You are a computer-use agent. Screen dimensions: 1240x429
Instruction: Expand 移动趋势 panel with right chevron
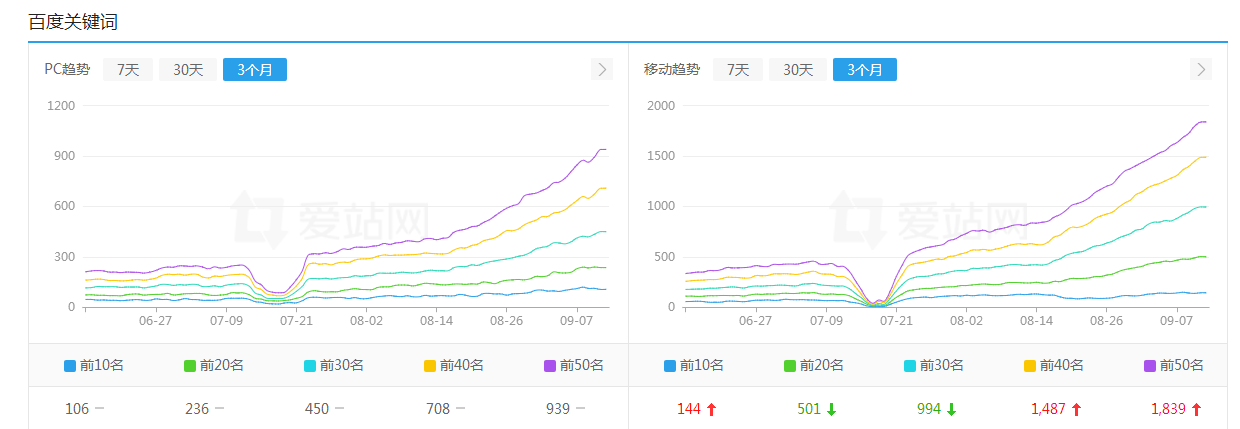[1201, 69]
